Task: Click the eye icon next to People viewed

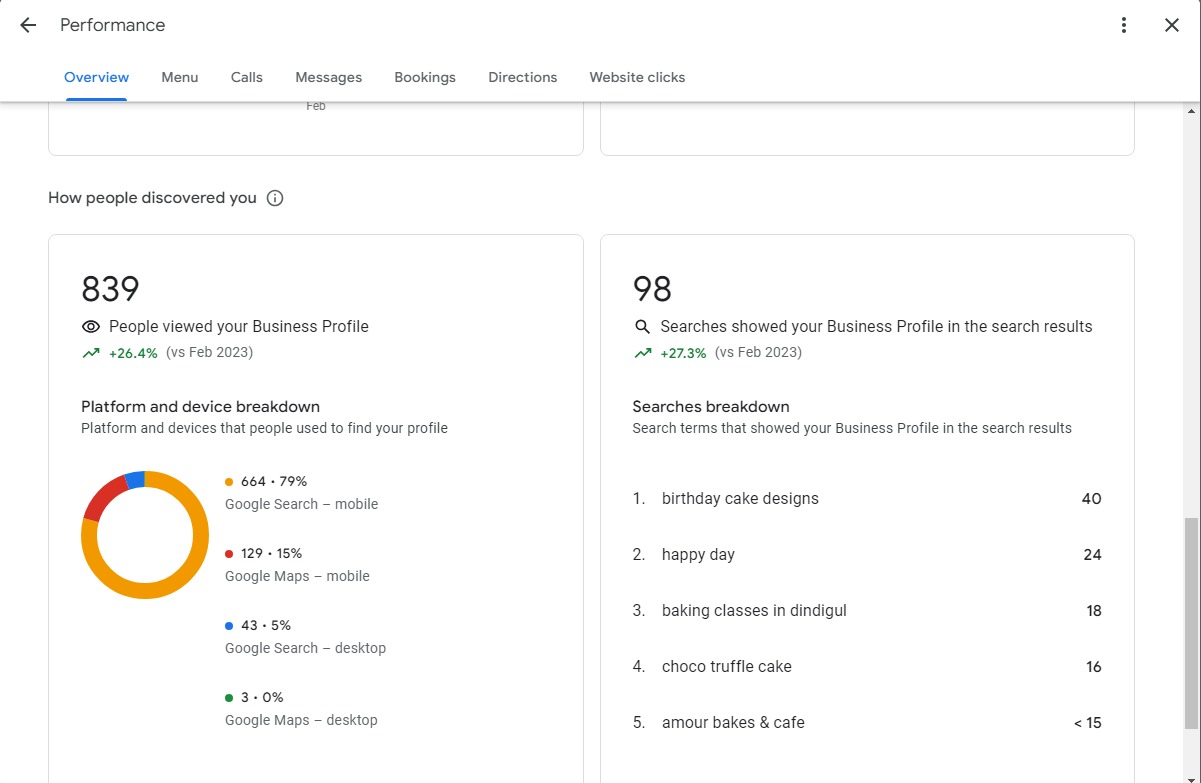Action: click(x=91, y=327)
